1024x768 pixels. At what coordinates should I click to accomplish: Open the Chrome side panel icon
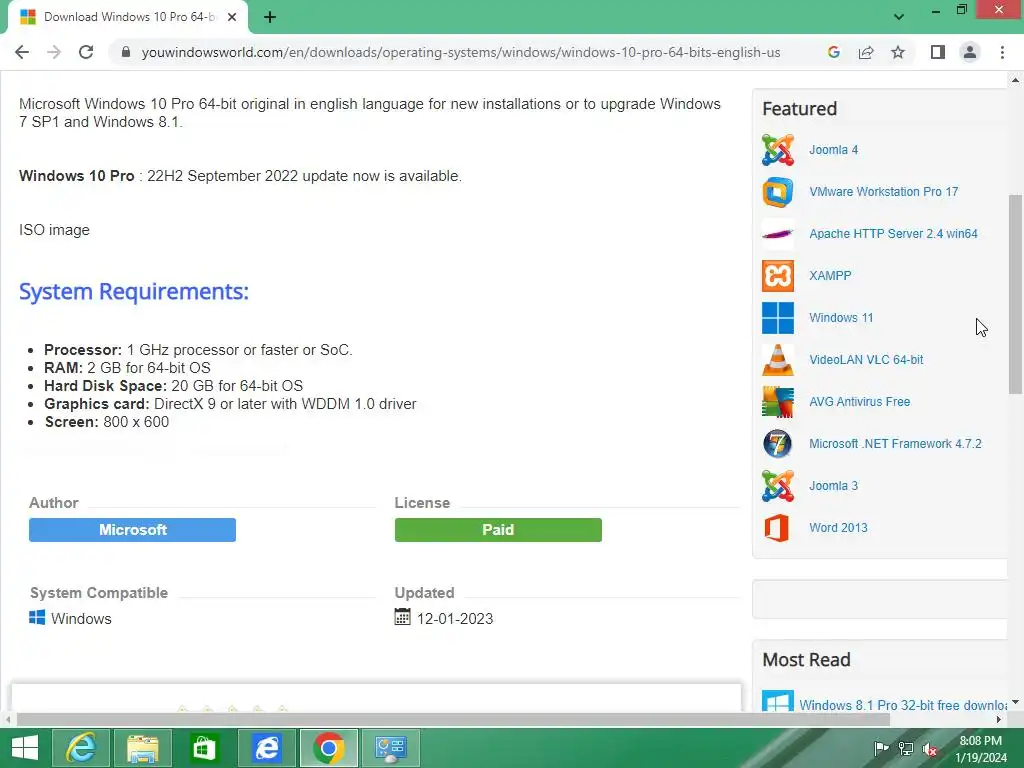[938, 52]
